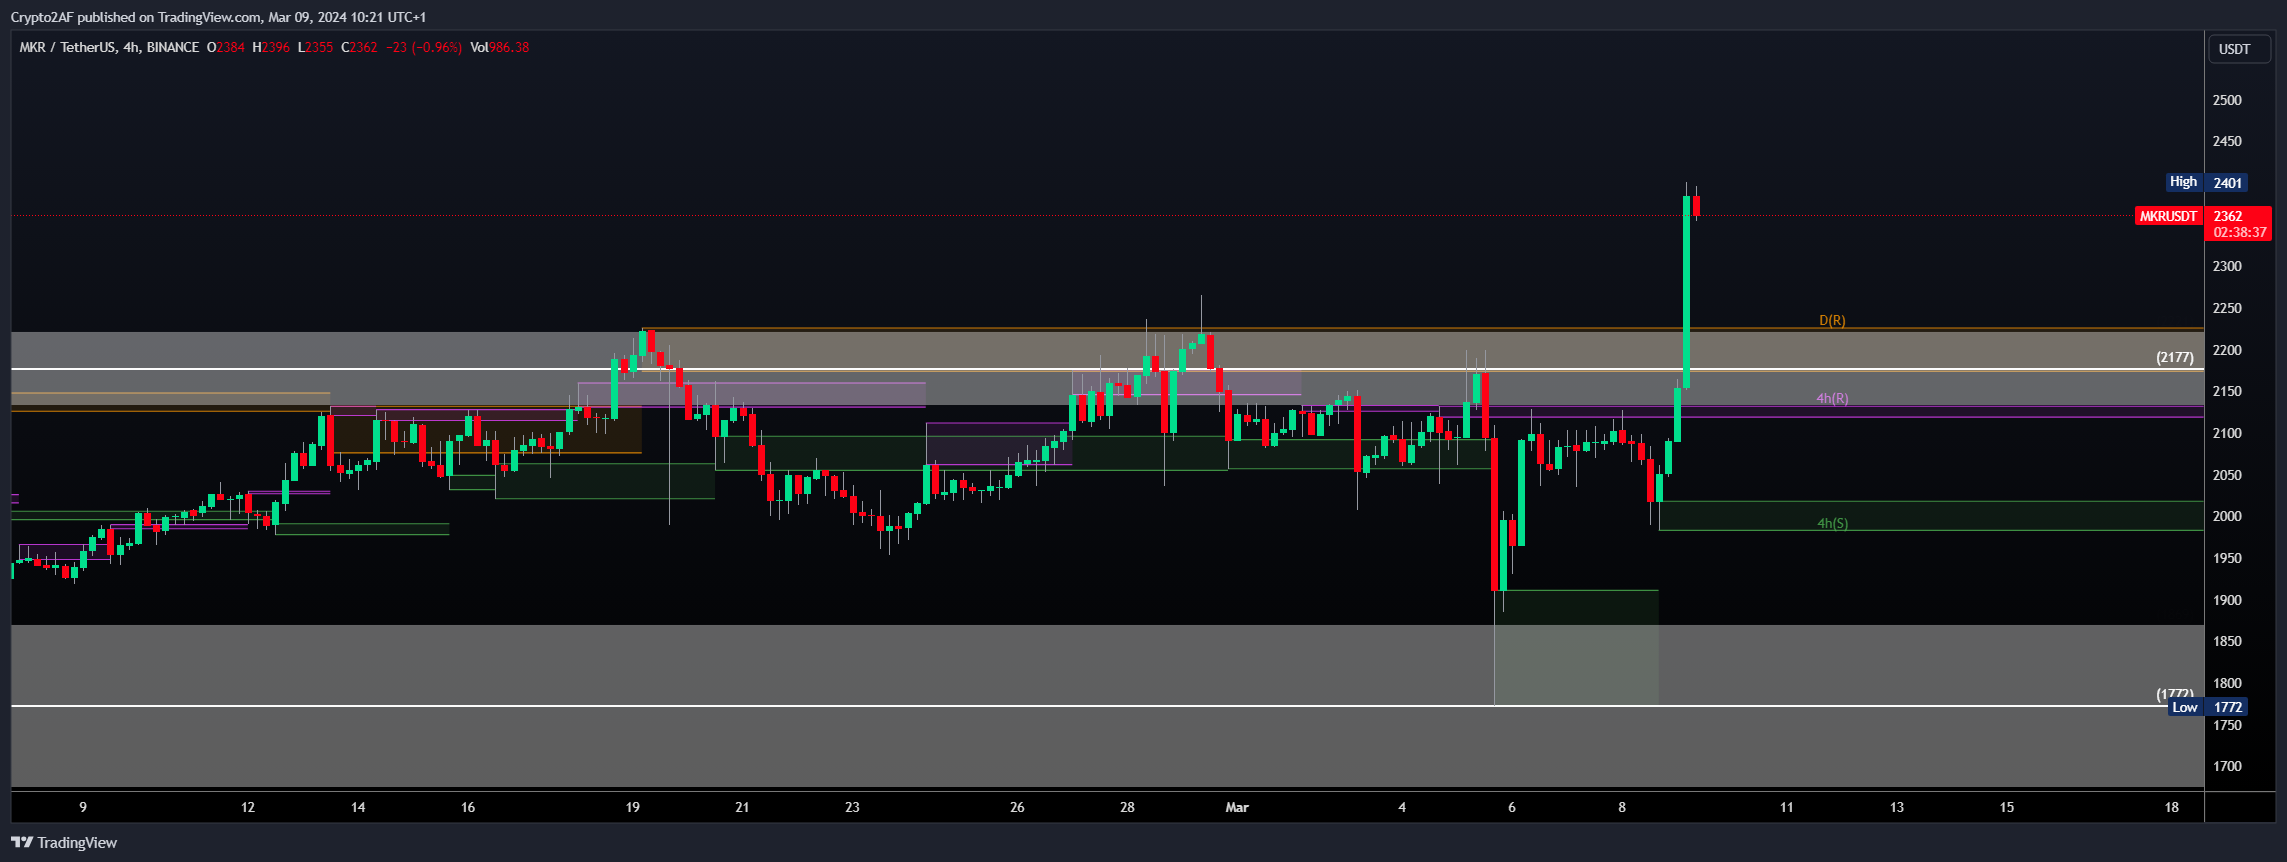
Task: Click the 02:38:37 candle countdown
Action: pos(2239,233)
